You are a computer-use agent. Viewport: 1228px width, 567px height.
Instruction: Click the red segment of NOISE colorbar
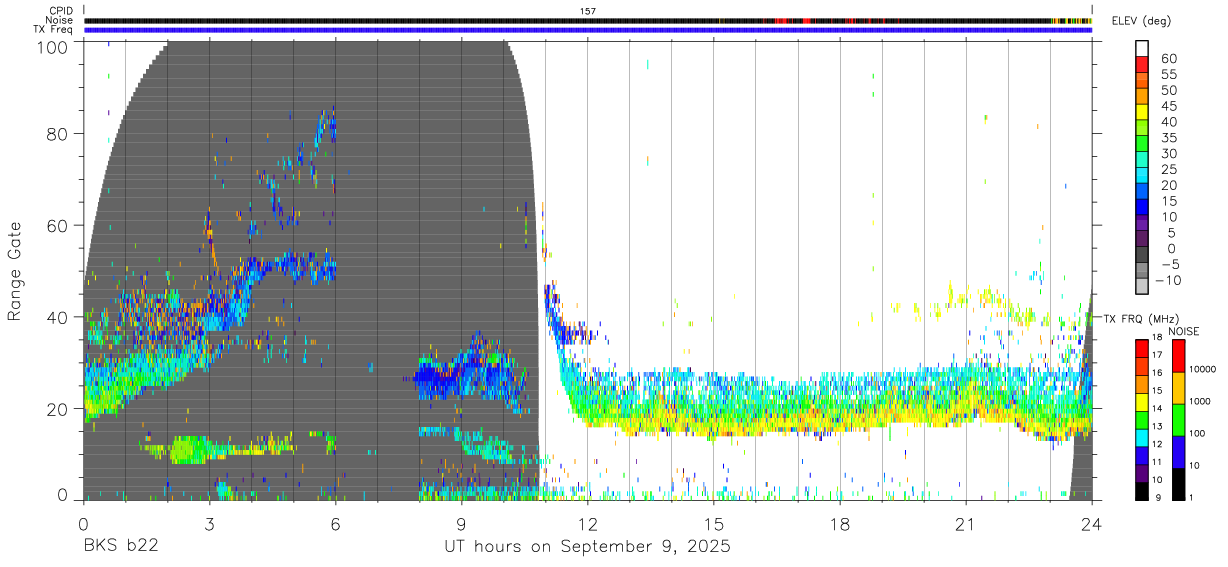point(1178,356)
